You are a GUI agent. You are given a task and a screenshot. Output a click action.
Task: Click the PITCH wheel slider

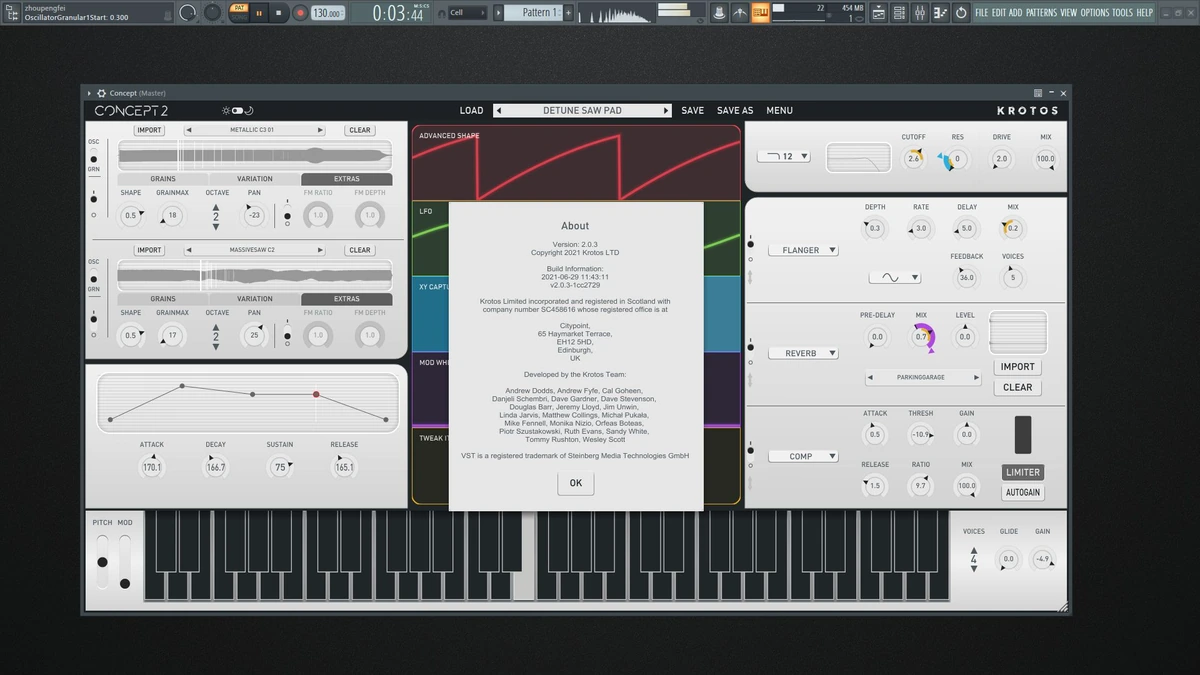tap(102, 563)
